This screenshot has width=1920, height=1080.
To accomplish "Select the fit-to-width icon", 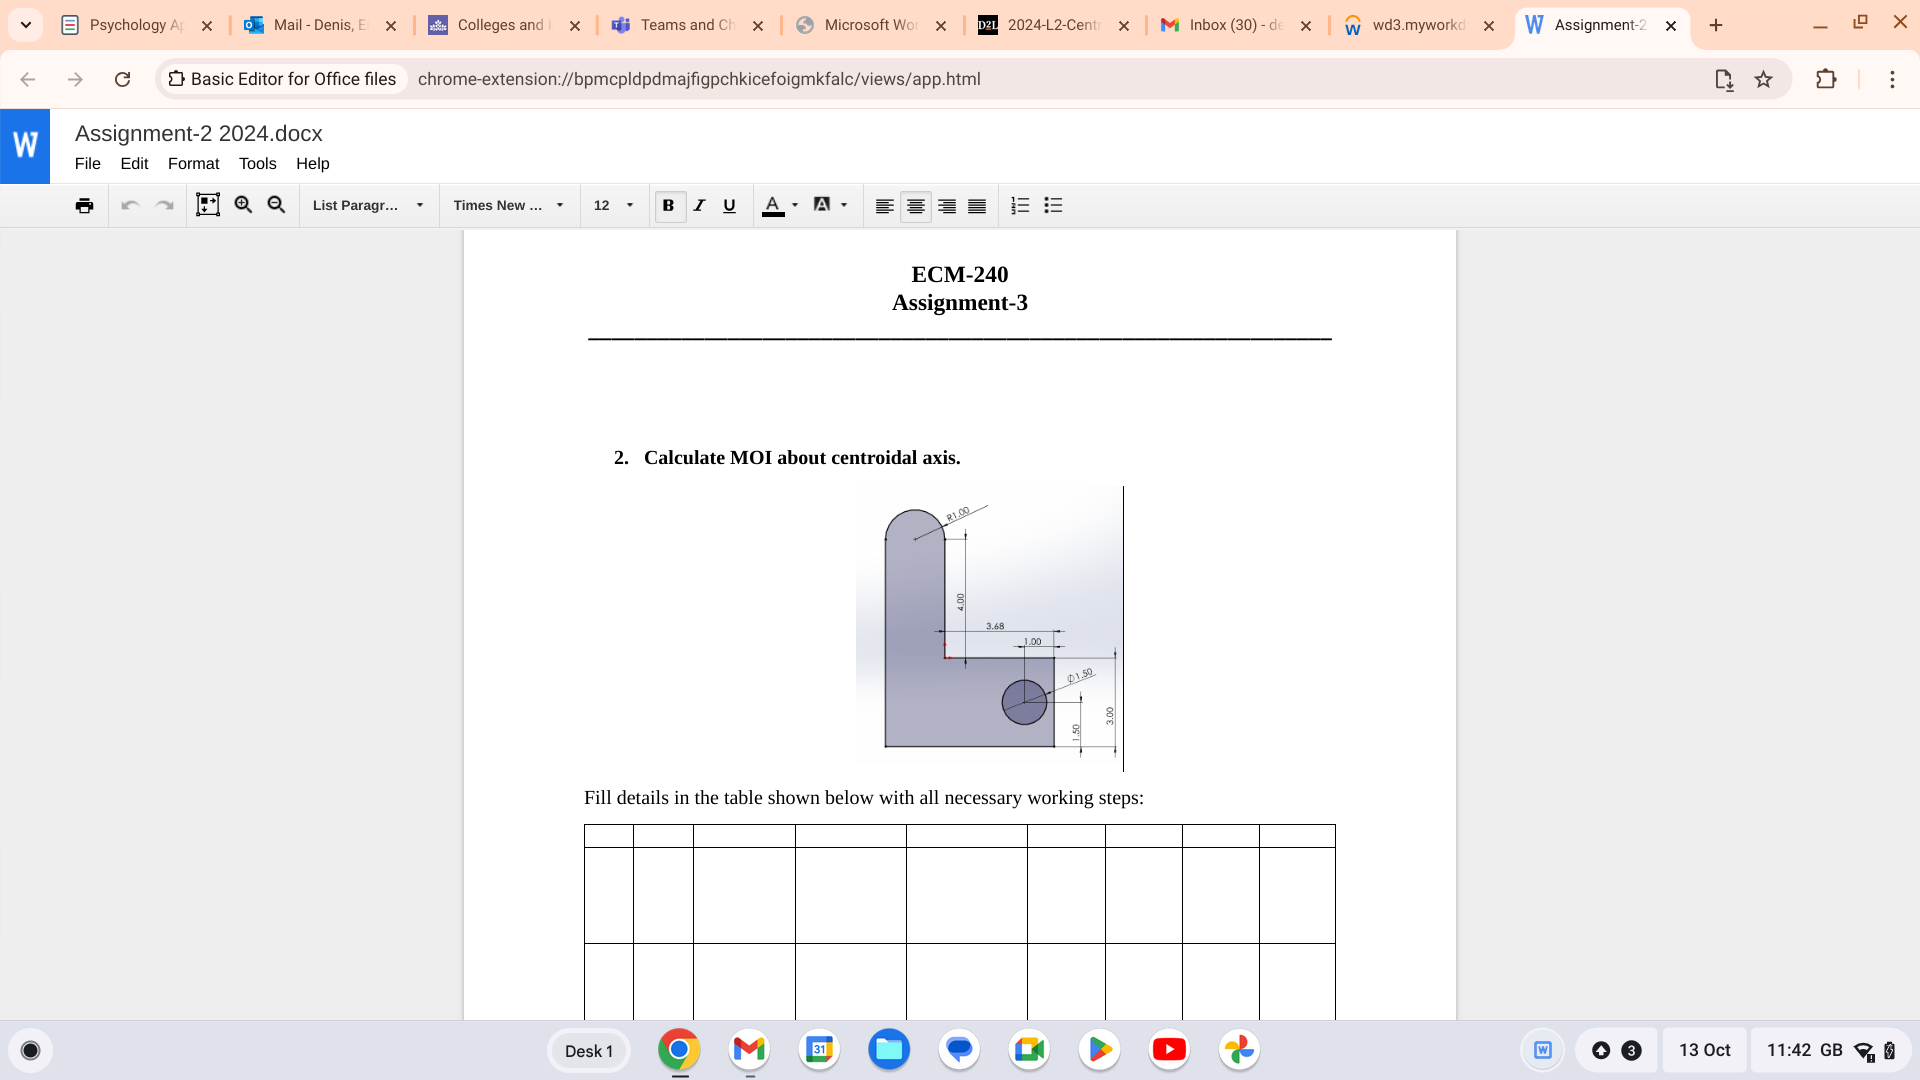I will (208, 205).
